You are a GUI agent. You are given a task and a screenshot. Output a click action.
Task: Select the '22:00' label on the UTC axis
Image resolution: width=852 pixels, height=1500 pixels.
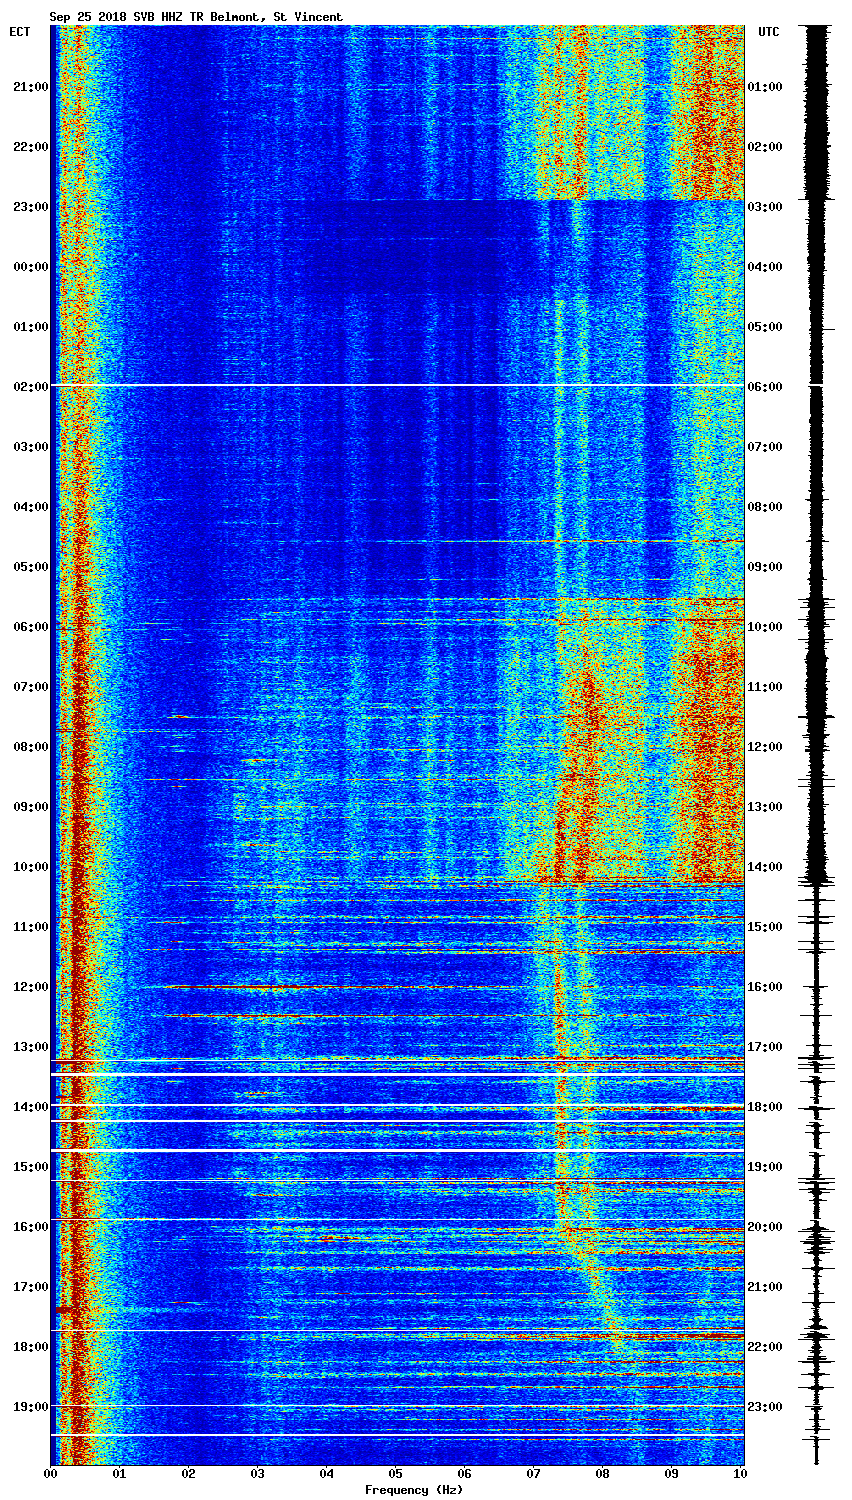coord(765,1347)
